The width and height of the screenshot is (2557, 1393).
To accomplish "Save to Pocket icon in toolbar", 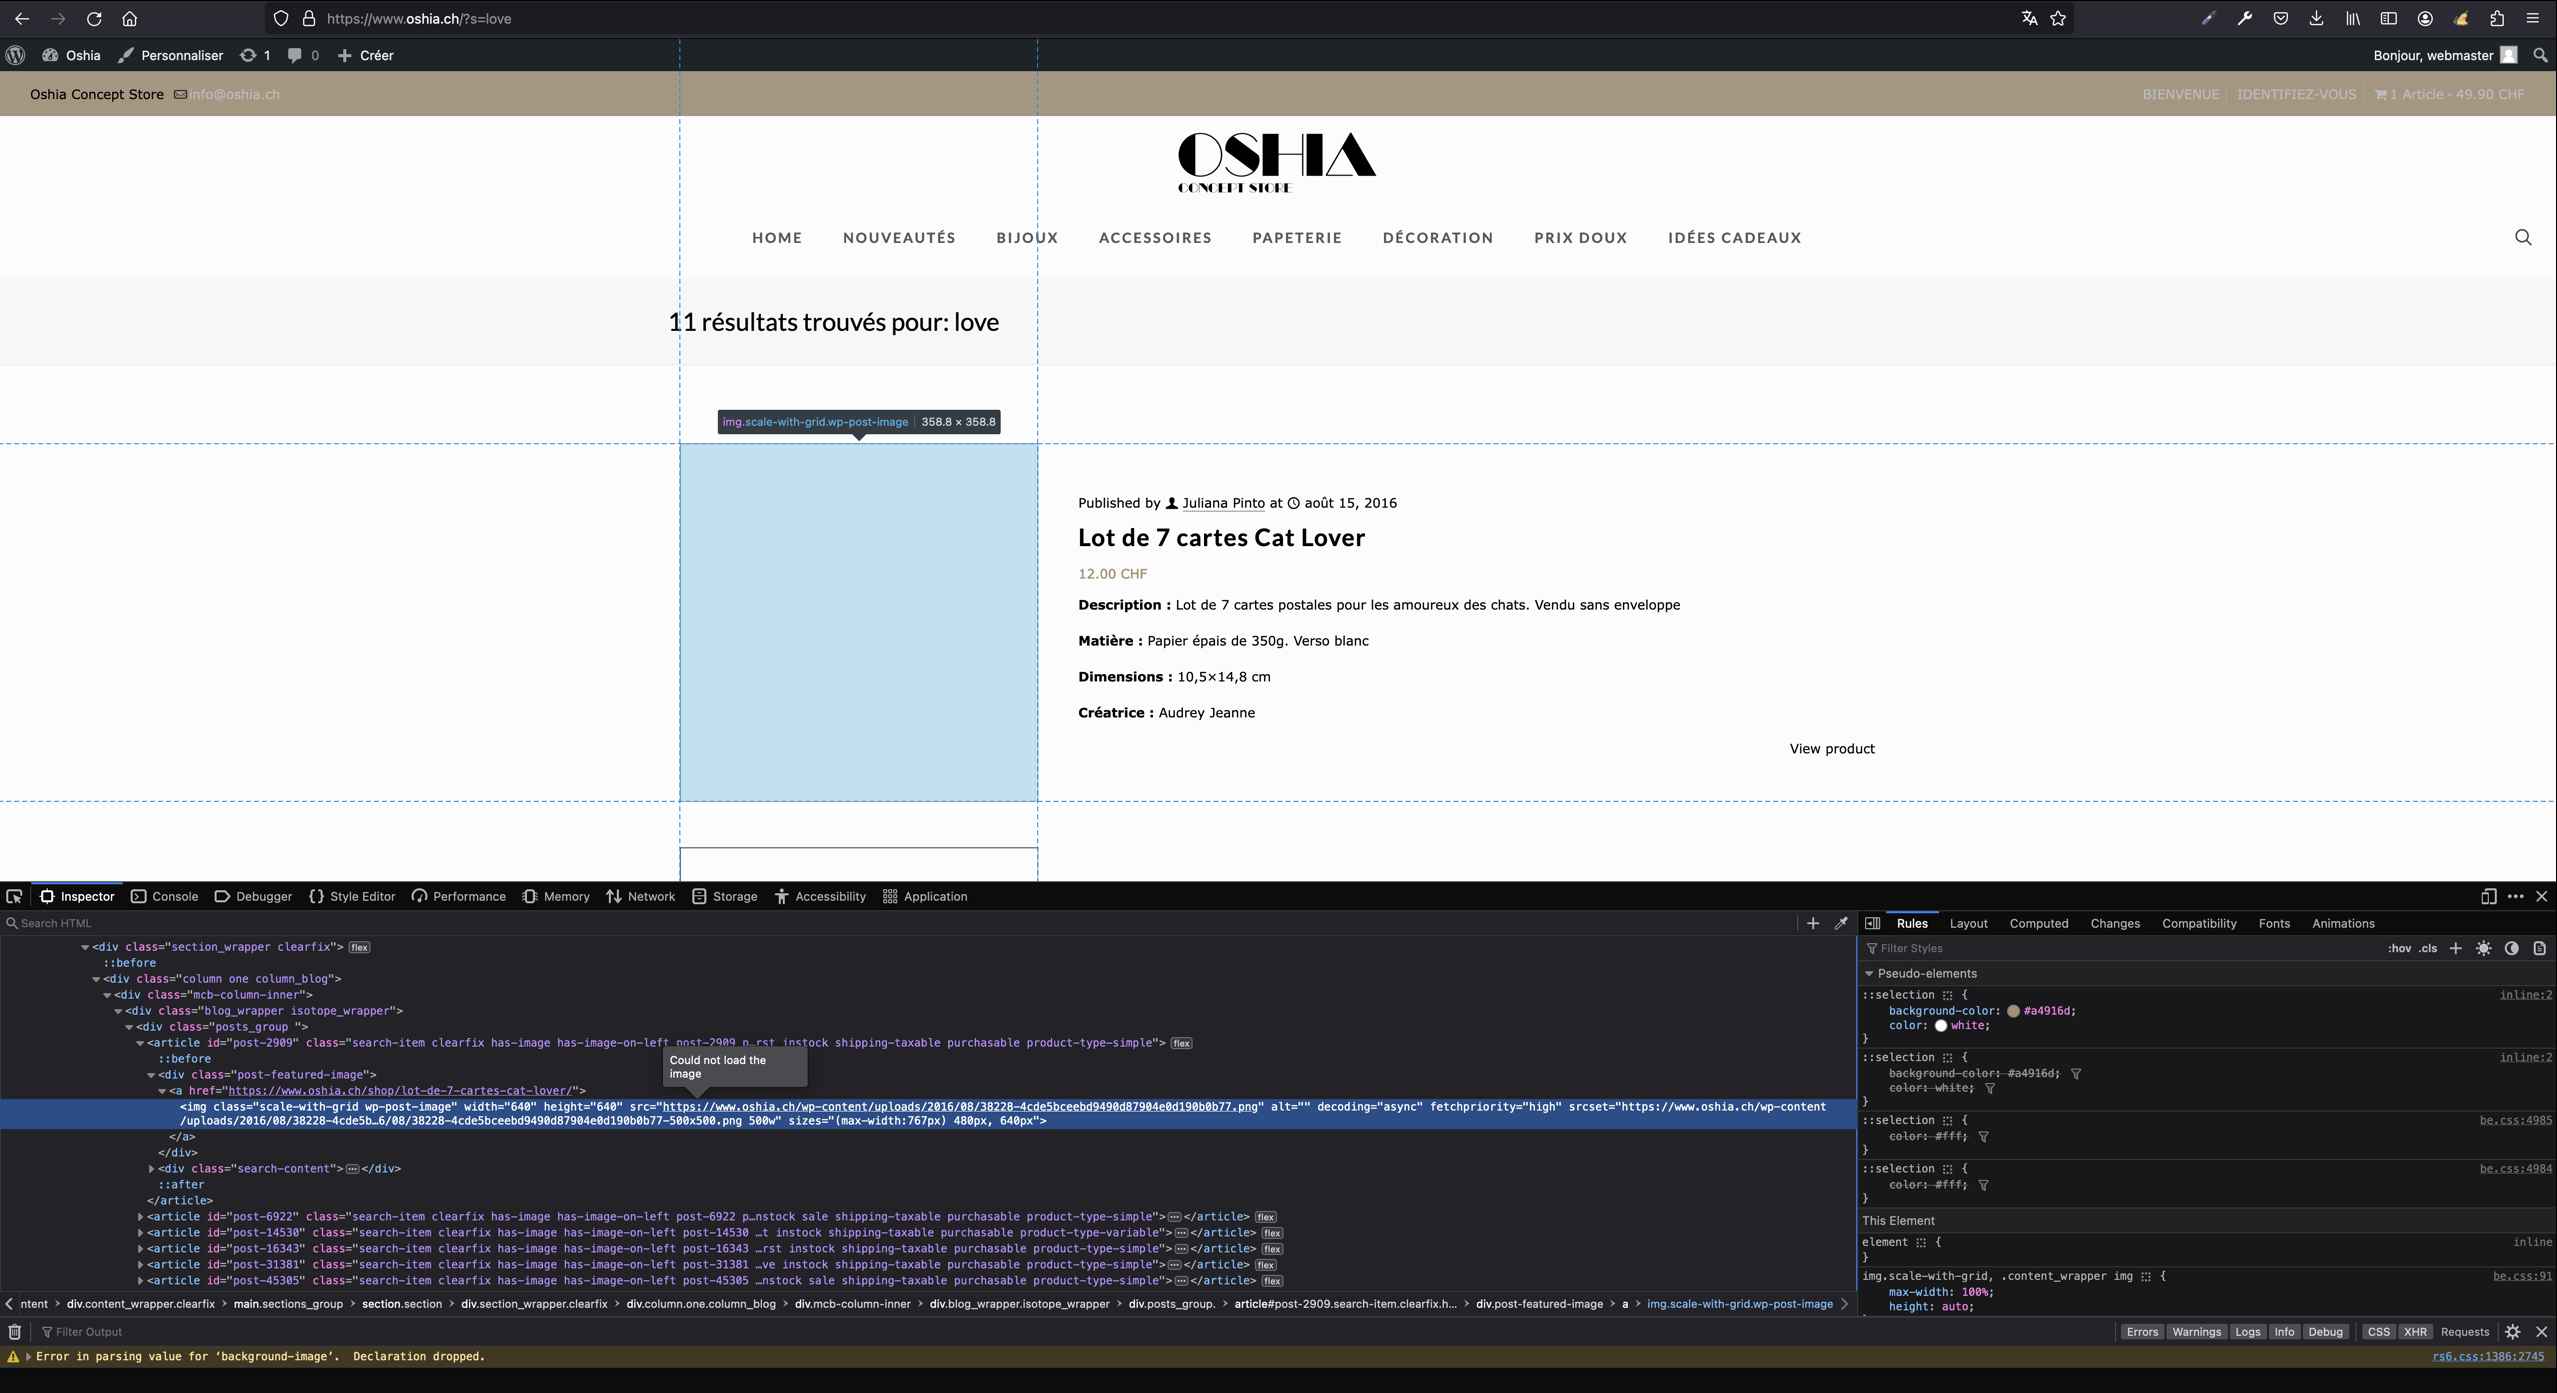I will (x=2280, y=18).
